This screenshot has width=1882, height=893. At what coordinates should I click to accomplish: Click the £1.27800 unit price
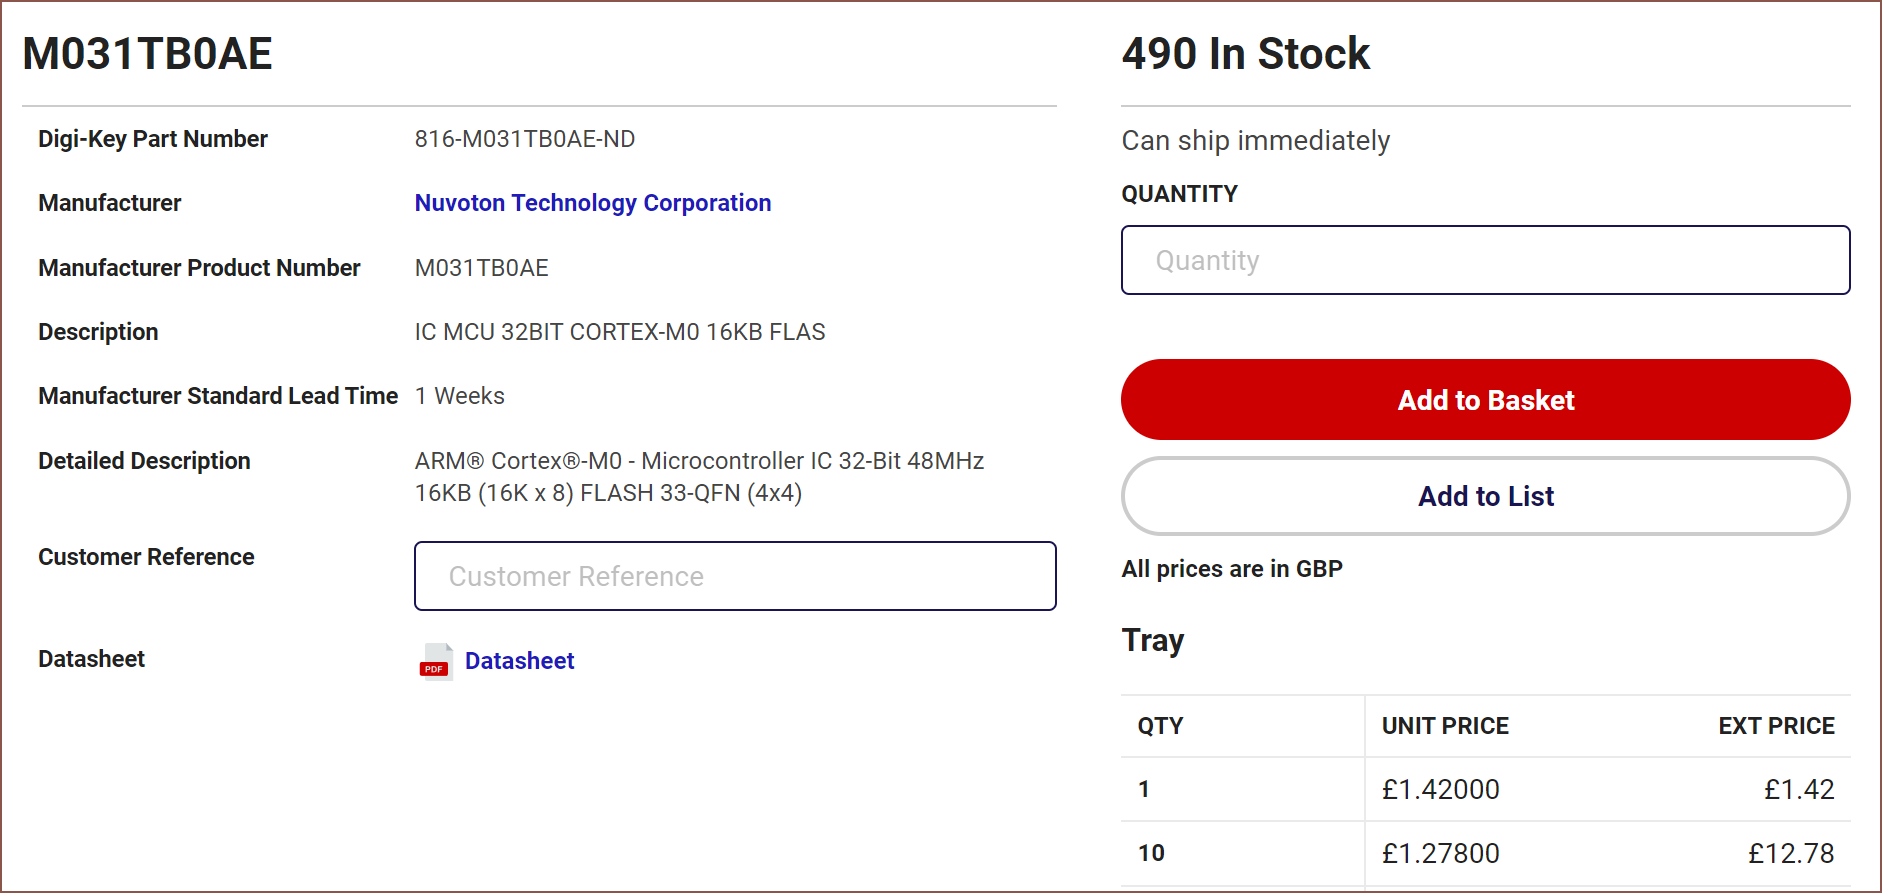(x=1440, y=854)
